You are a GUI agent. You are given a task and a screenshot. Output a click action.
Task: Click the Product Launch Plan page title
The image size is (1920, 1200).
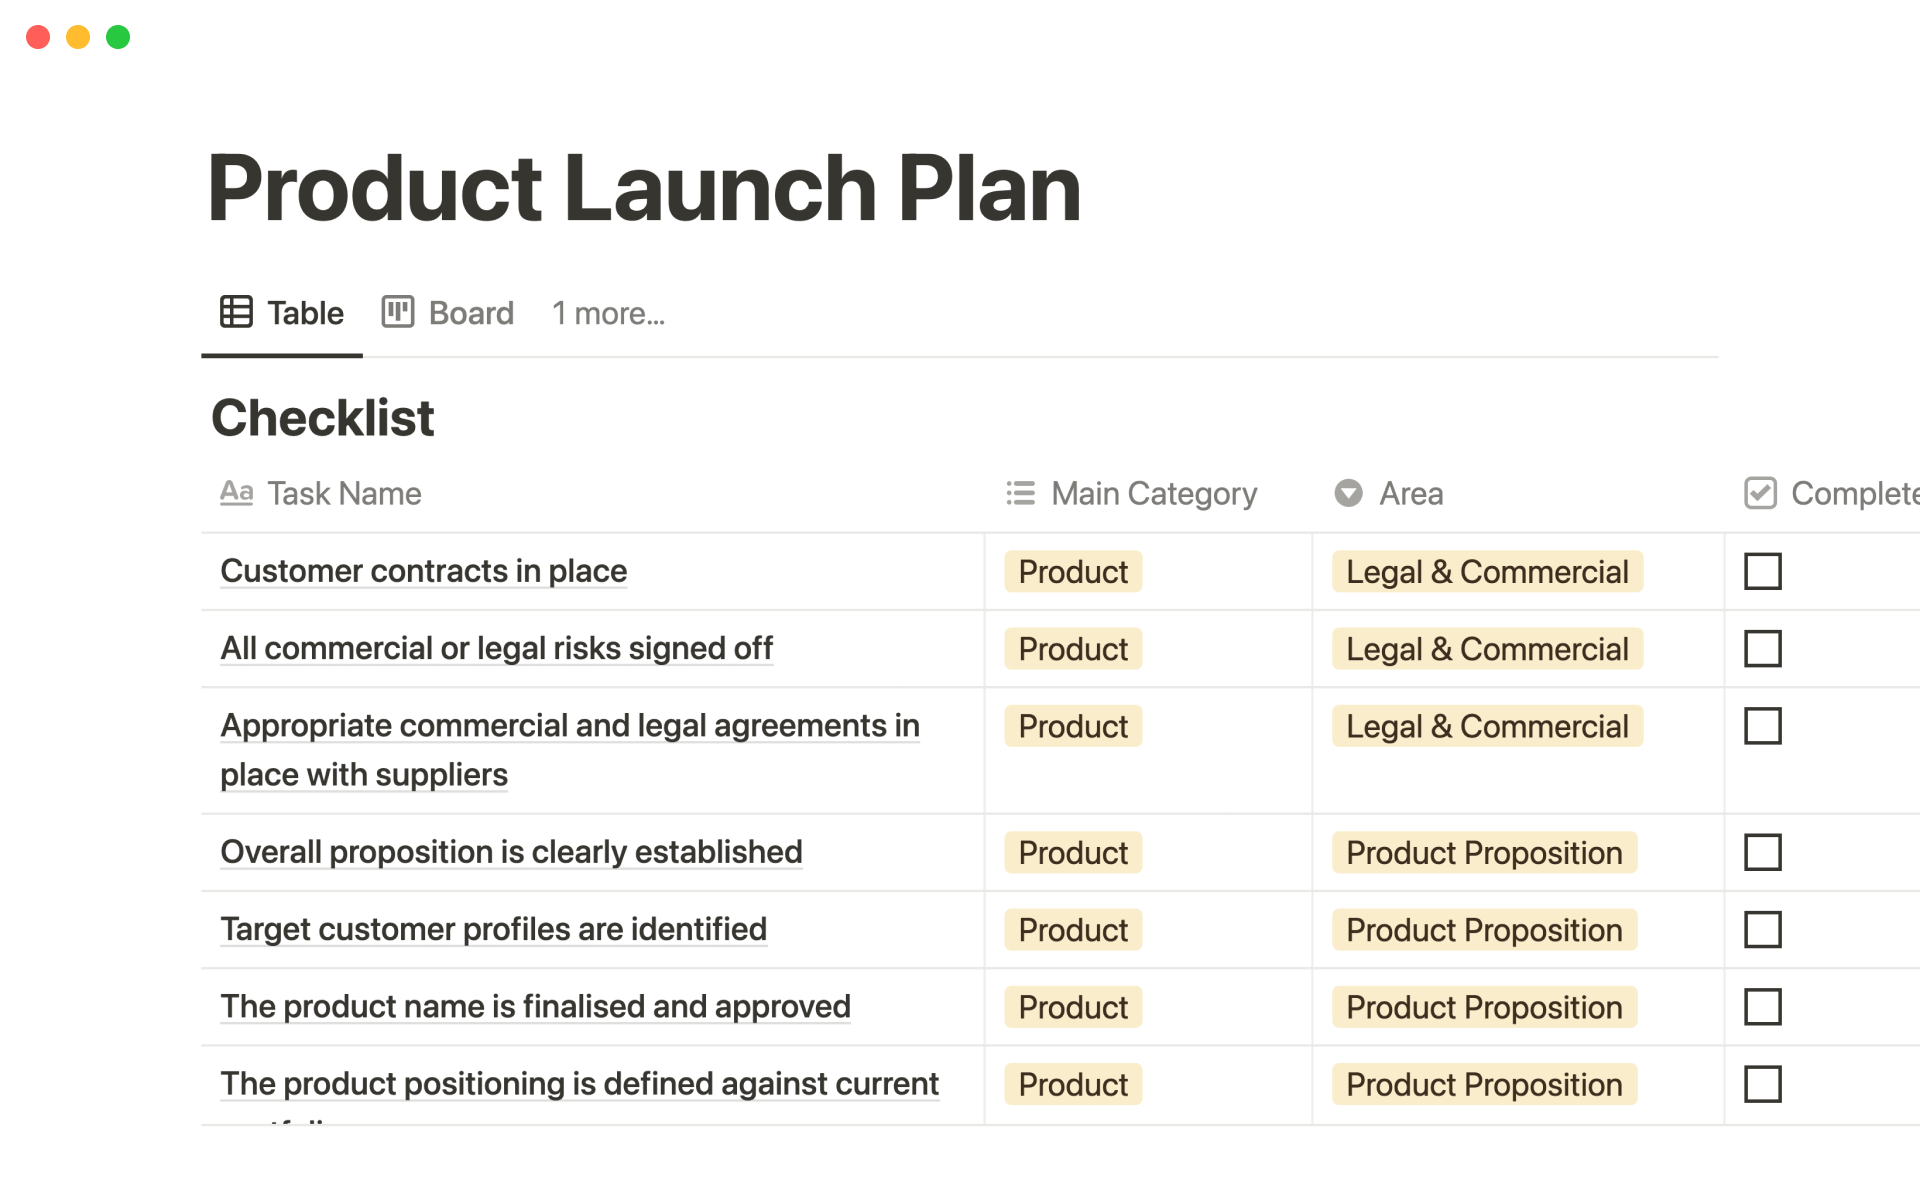coord(643,188)
